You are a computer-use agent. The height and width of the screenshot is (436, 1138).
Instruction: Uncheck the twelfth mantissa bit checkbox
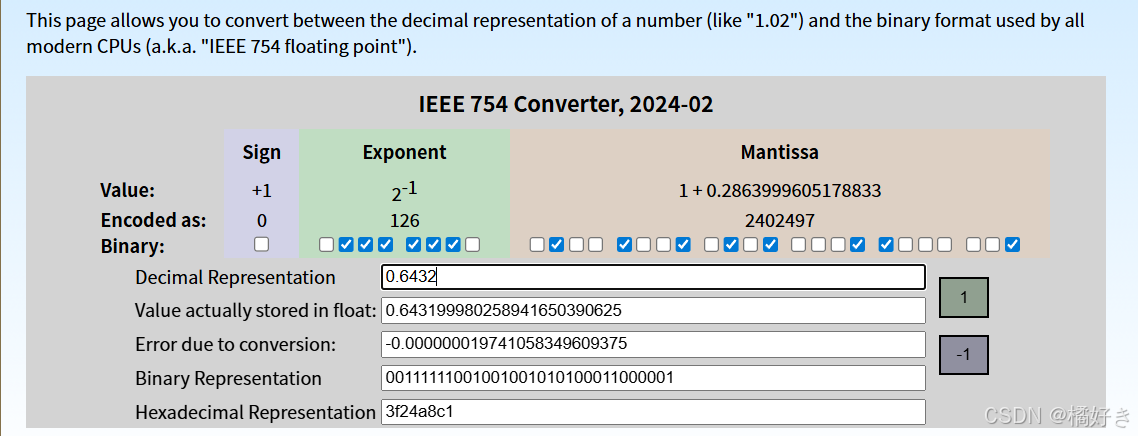[x=770, y=244]
